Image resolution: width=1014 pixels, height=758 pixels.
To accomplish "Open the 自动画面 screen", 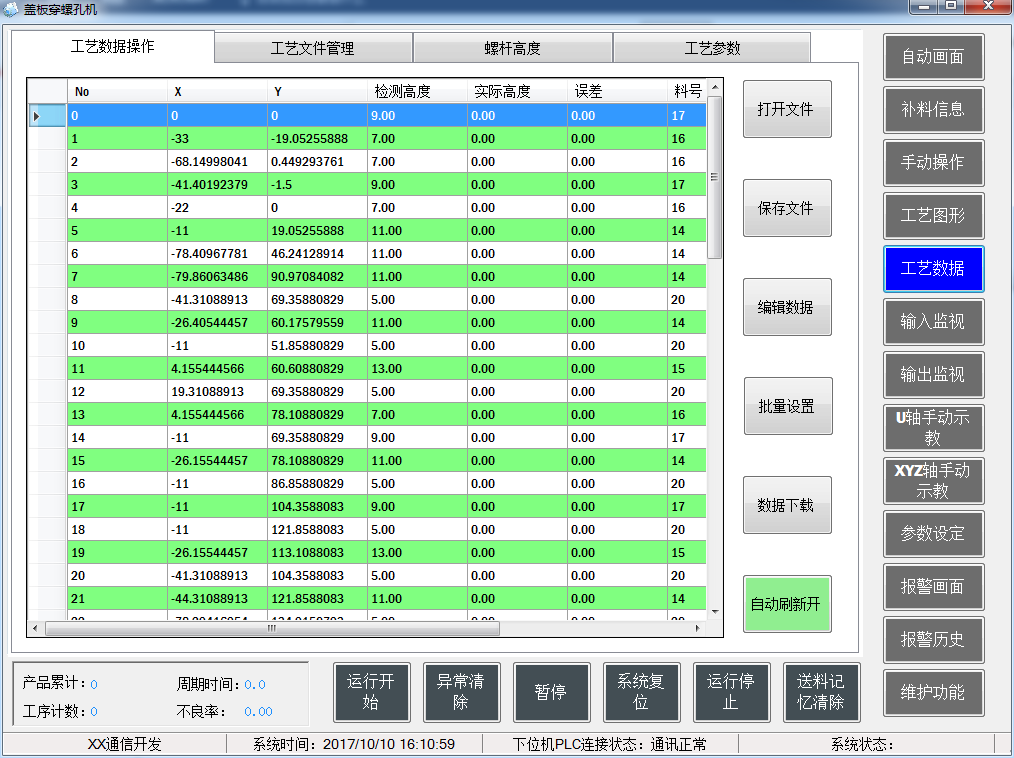I will pos(932,57).
